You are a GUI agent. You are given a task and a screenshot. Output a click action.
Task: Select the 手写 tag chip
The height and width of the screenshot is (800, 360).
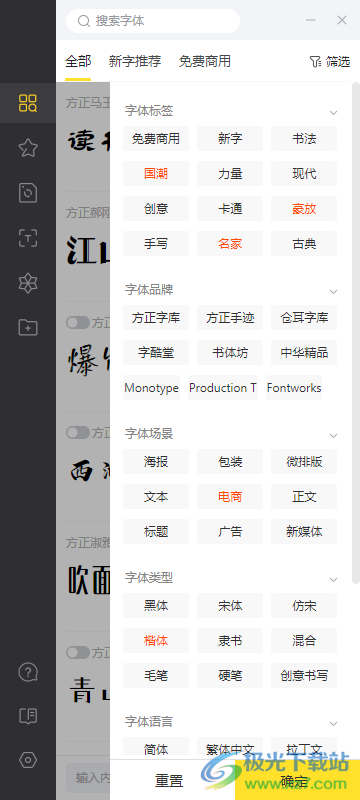(156, 244)
